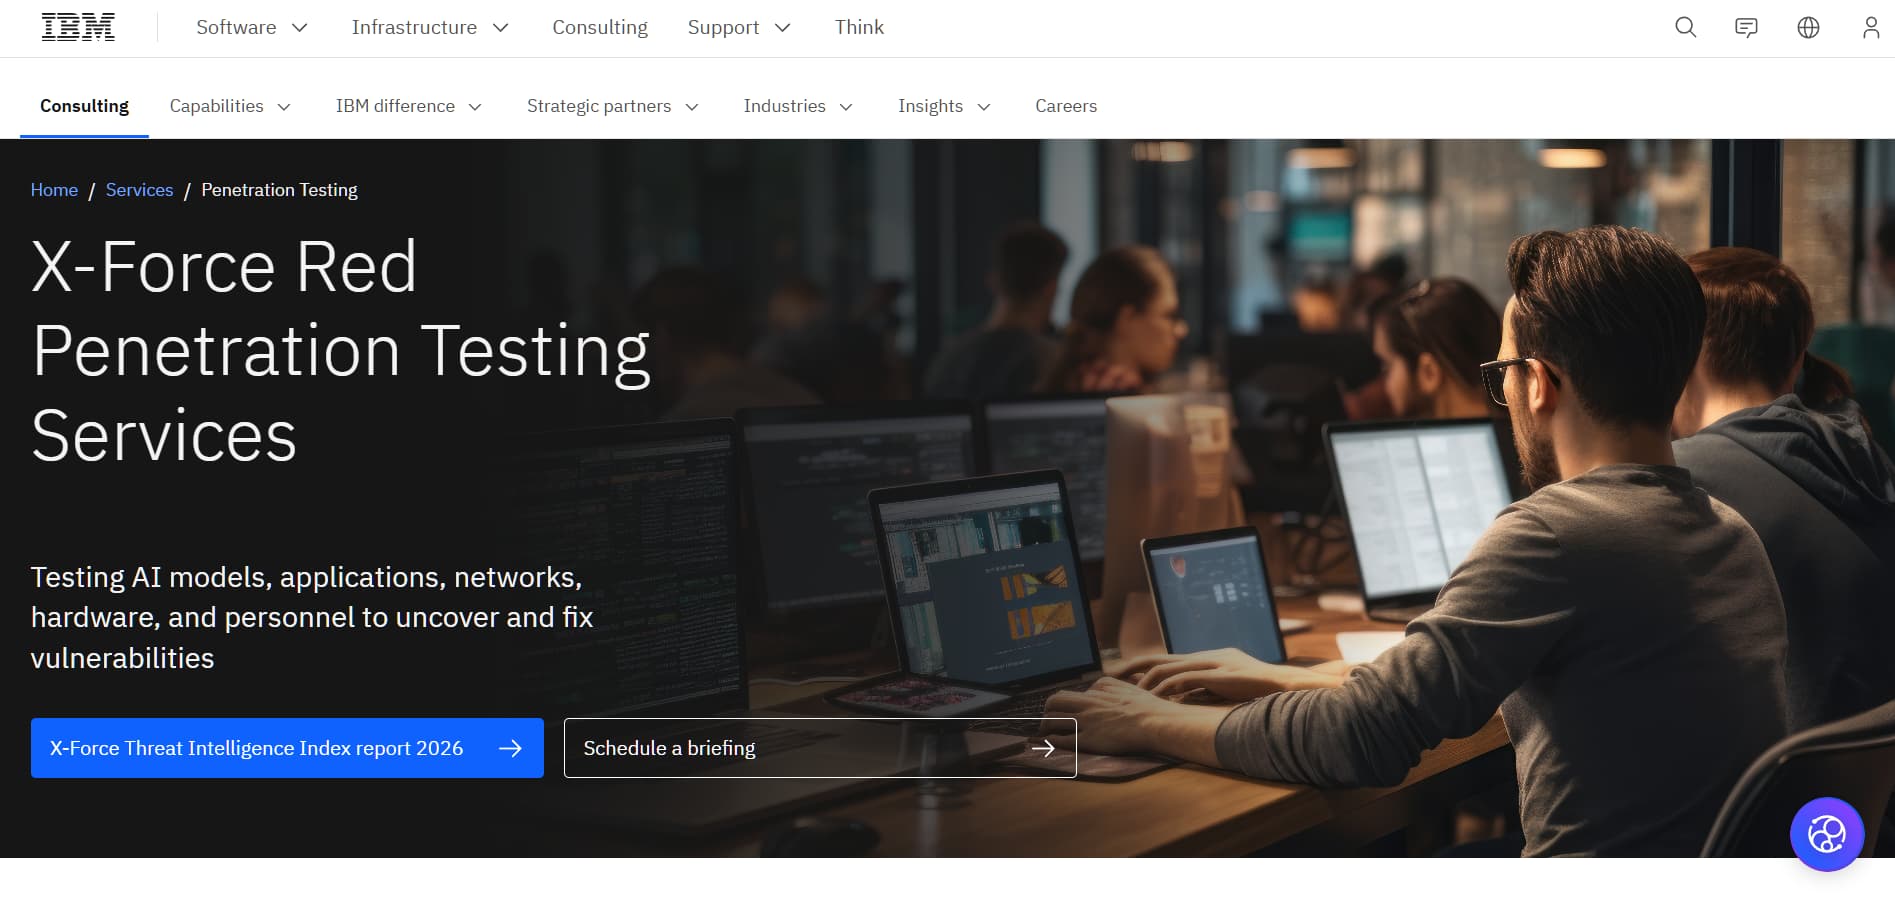Click arrow on Schedule a briefing button
1895x897 pixels.
tap(1043, 748)
